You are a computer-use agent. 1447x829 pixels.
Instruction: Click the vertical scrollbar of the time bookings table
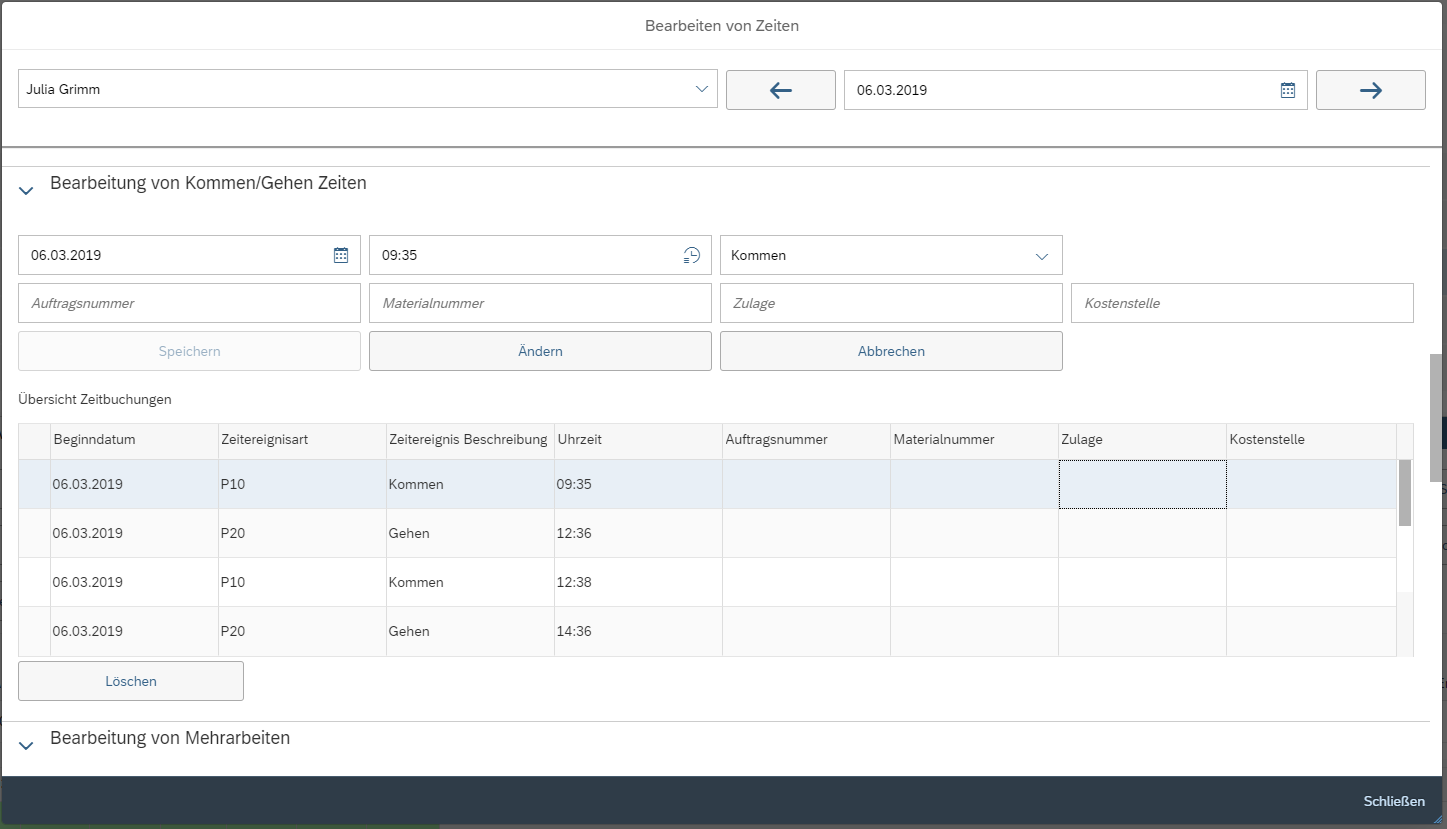click(x=1406, y=490)
